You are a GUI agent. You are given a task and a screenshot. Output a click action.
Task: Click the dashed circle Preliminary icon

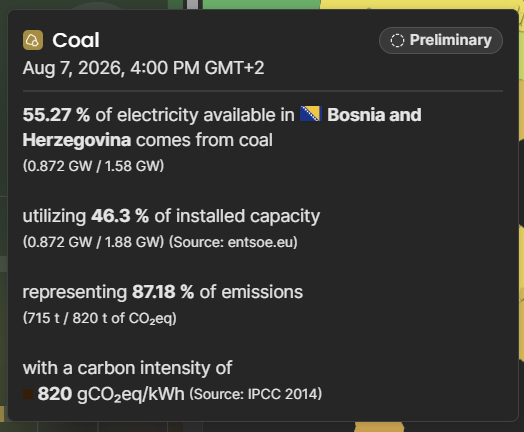pyautogui.click(x=397, y=41)
